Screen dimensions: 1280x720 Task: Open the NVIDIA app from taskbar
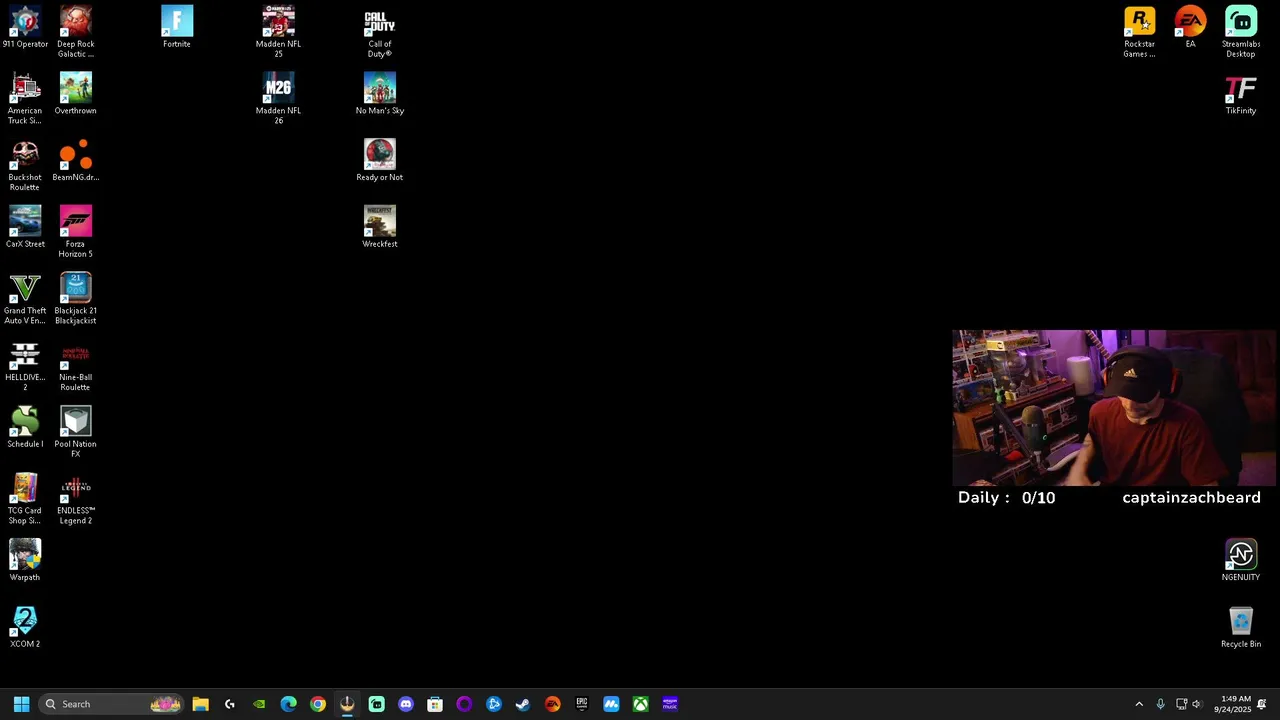pyautogui.click(x=259, y=704)
